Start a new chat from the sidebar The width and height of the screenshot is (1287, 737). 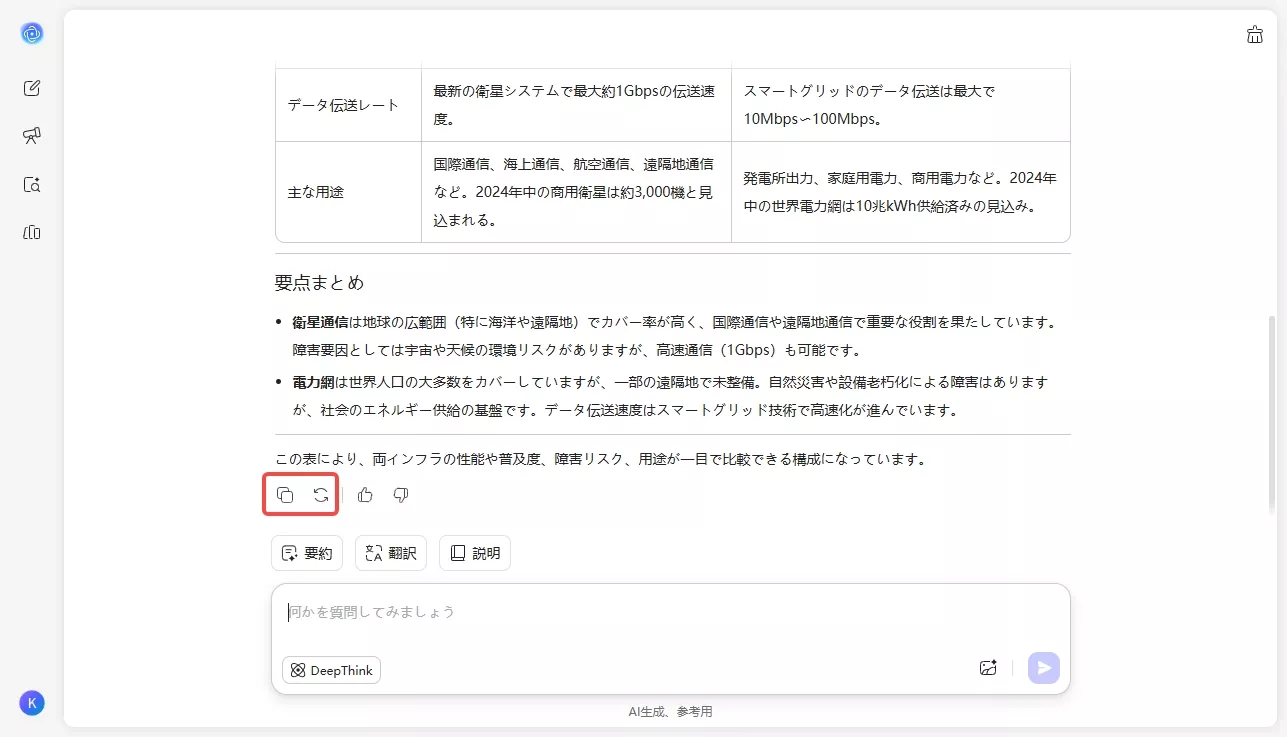tap(31, 87)
